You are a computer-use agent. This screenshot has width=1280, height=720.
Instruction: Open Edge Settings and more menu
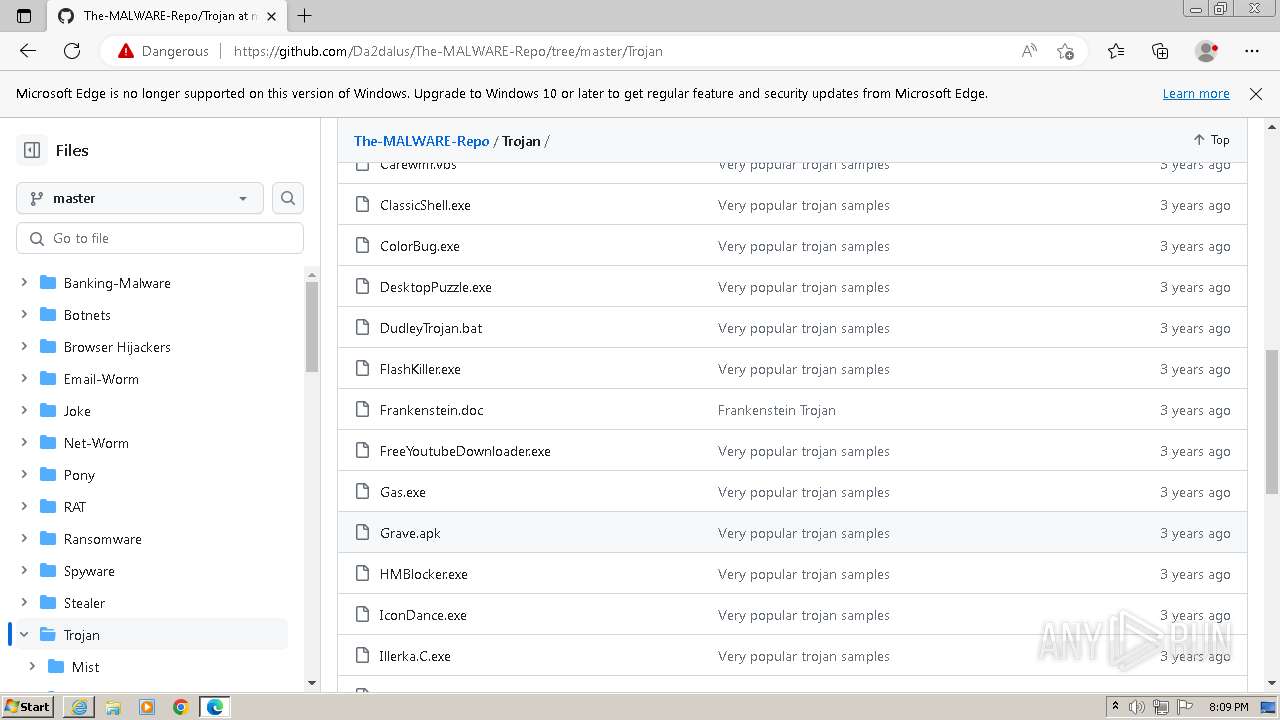tap(1252, 51)
